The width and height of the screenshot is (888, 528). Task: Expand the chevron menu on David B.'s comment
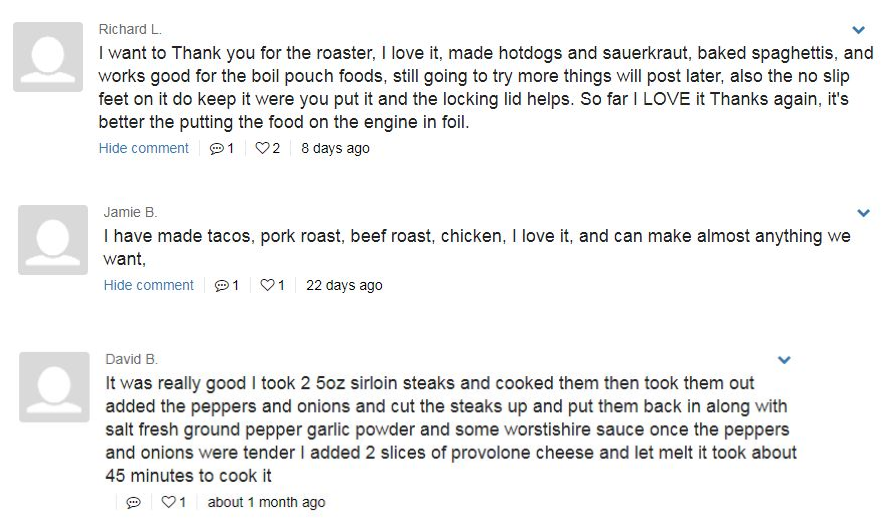784,360
